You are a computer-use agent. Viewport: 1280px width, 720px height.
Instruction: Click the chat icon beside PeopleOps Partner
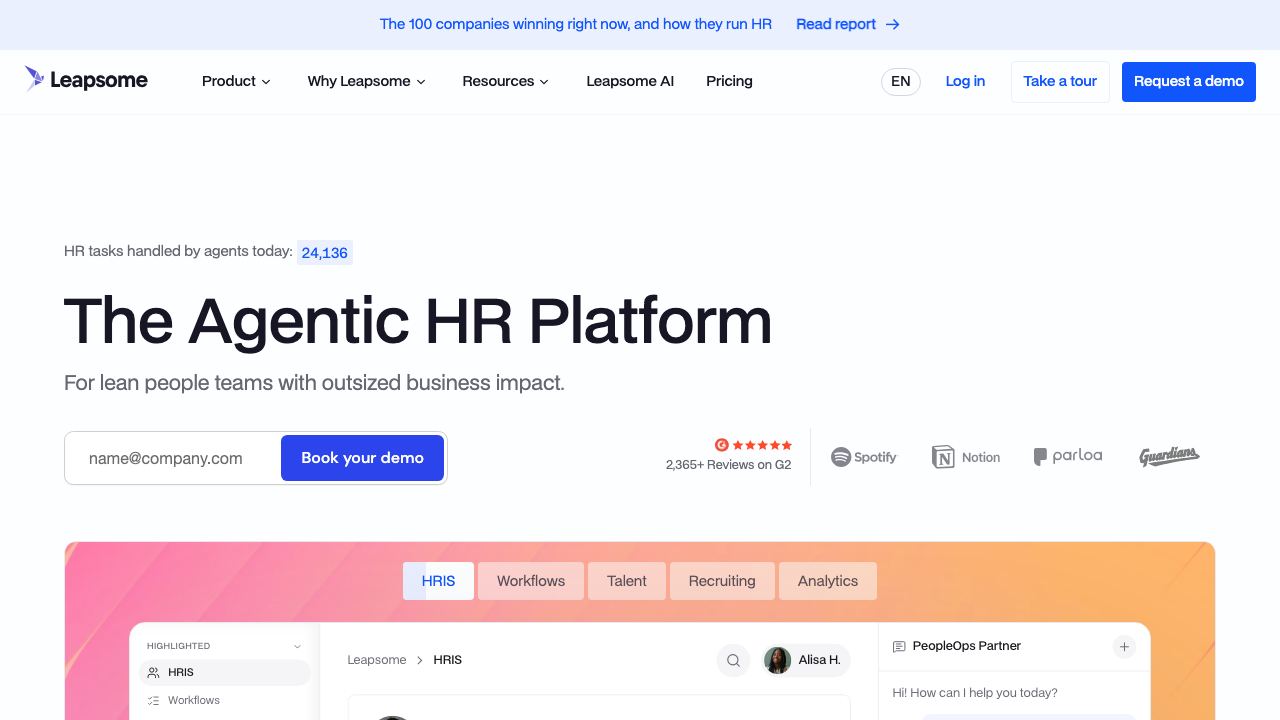[x=899, y=647]
